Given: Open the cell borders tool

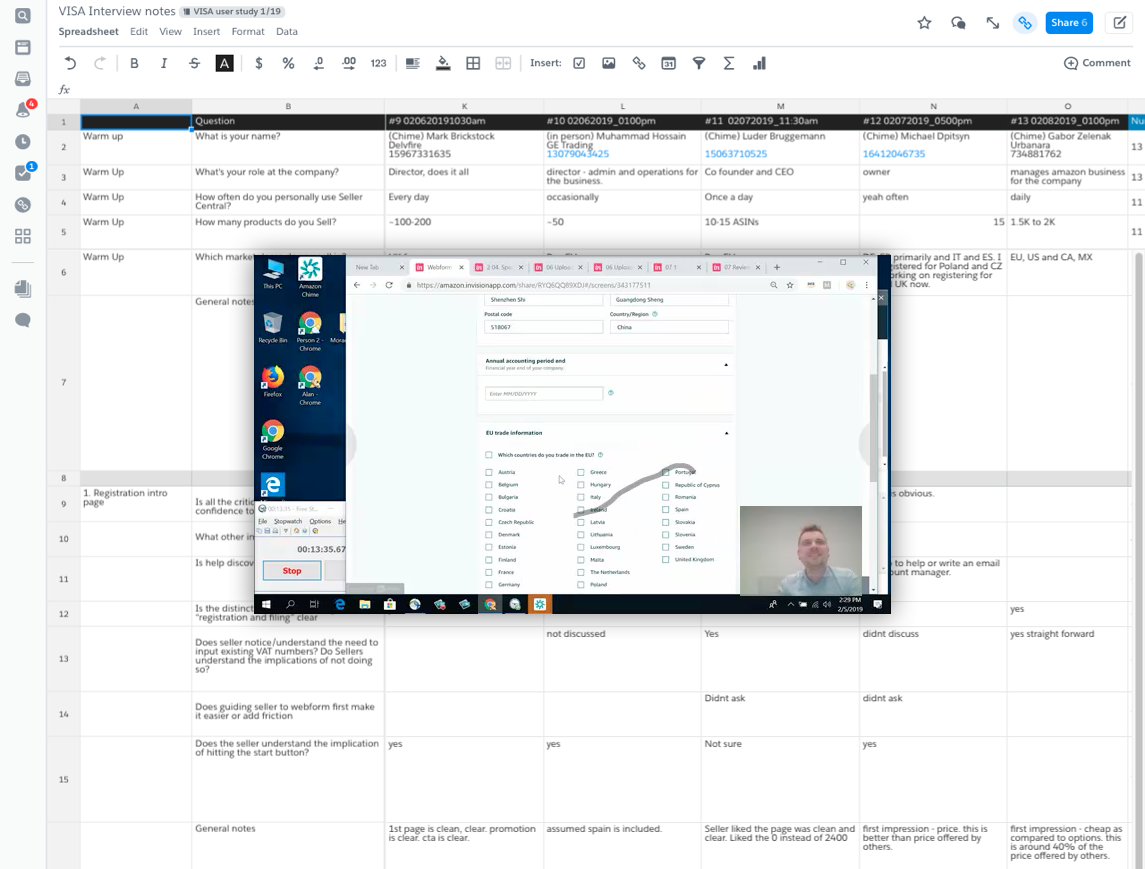Looking at the screenshot, I should click(473, 64).
